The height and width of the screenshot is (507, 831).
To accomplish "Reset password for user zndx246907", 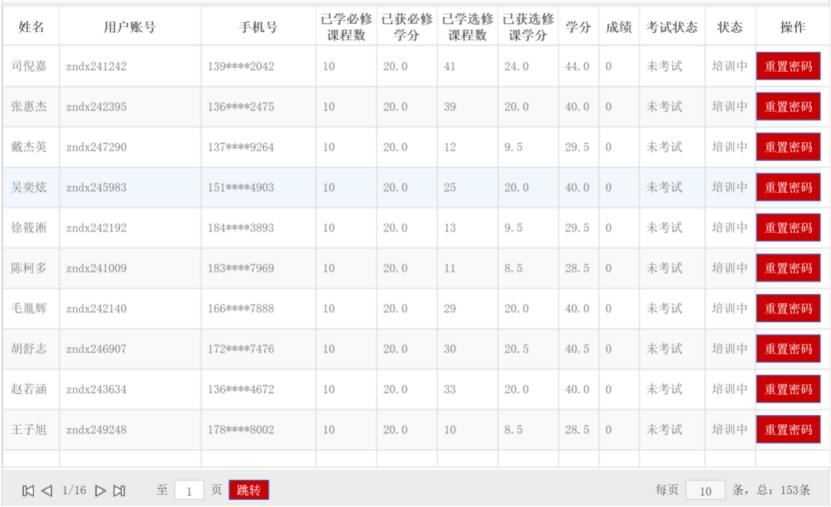I will (788, 349).
